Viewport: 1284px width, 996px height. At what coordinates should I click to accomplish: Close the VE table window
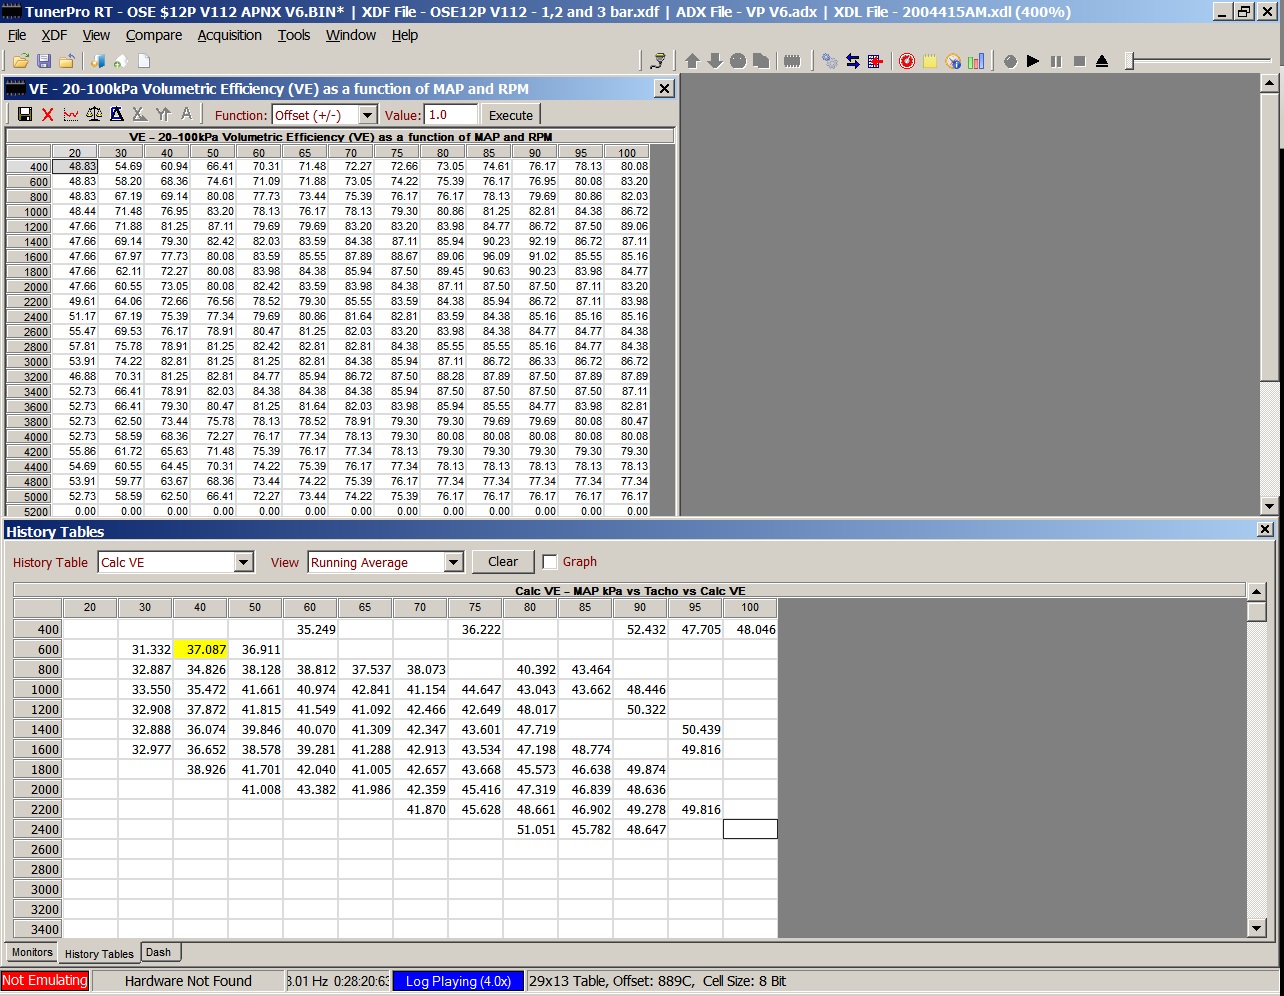664,88
